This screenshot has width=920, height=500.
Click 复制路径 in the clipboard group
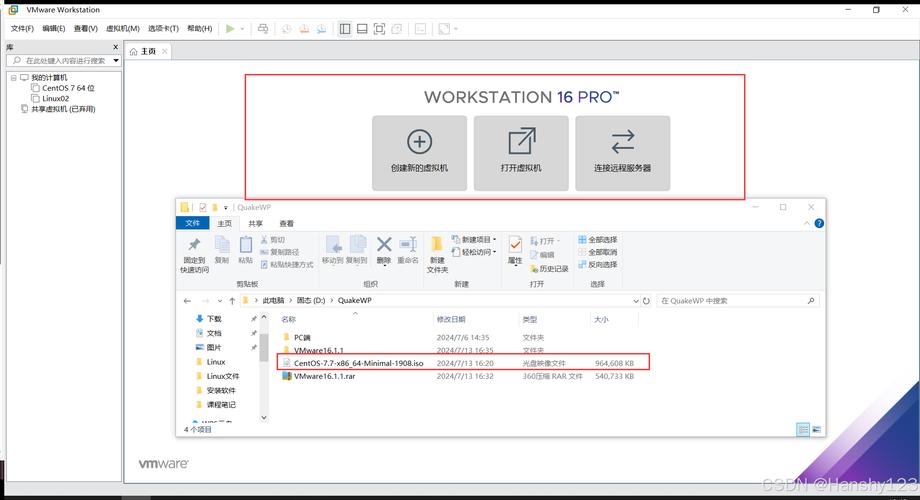click(280, 252)
